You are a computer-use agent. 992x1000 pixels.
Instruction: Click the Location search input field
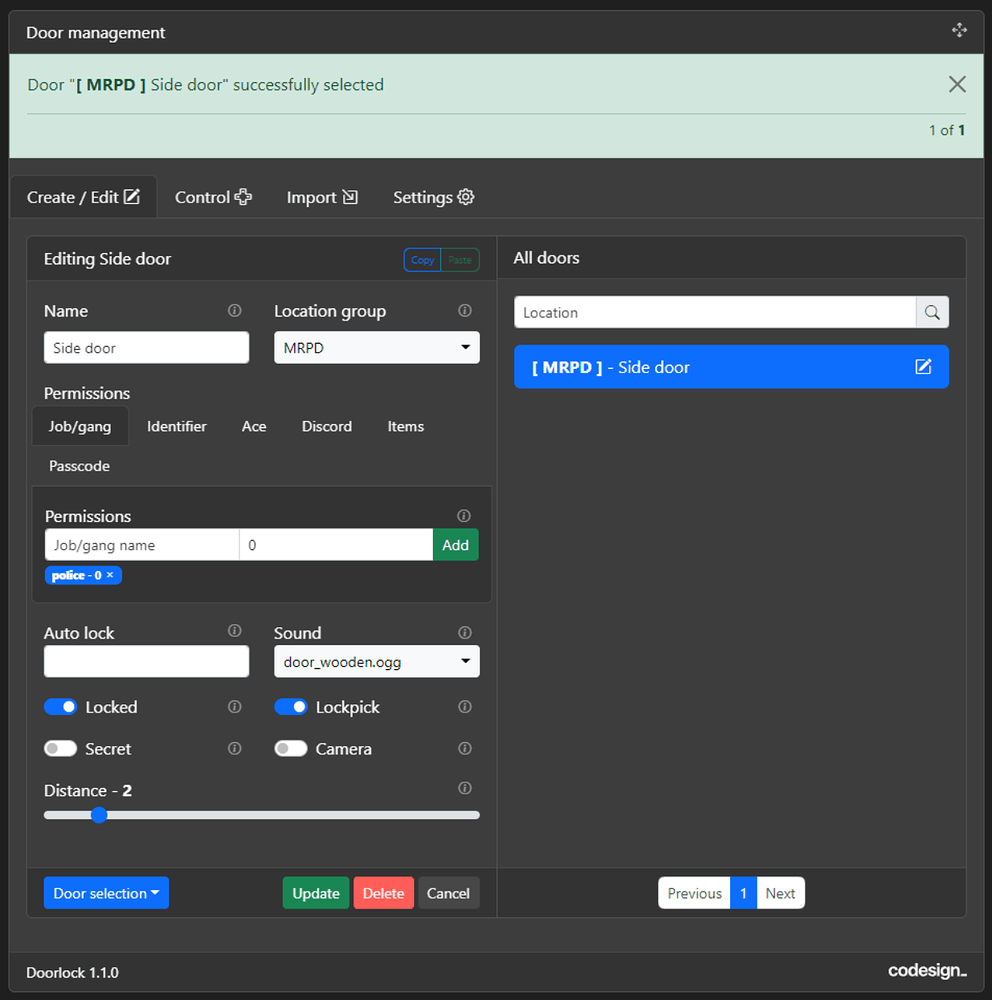pos(714,312)
